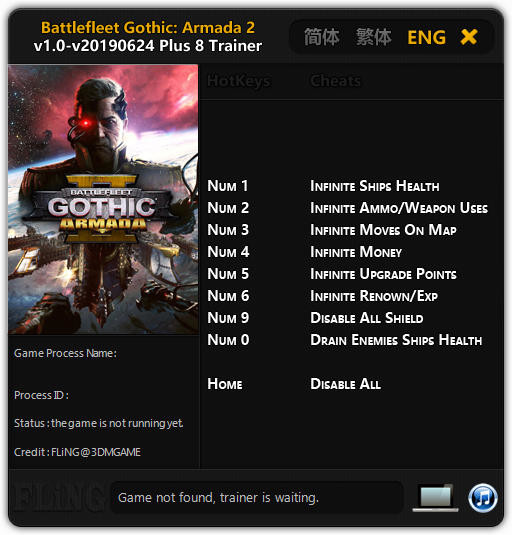Image resolution: width=512 pixels, height=535 pixels.
Task: Click the Num 4 hotkey label
Action: (228, 252)
